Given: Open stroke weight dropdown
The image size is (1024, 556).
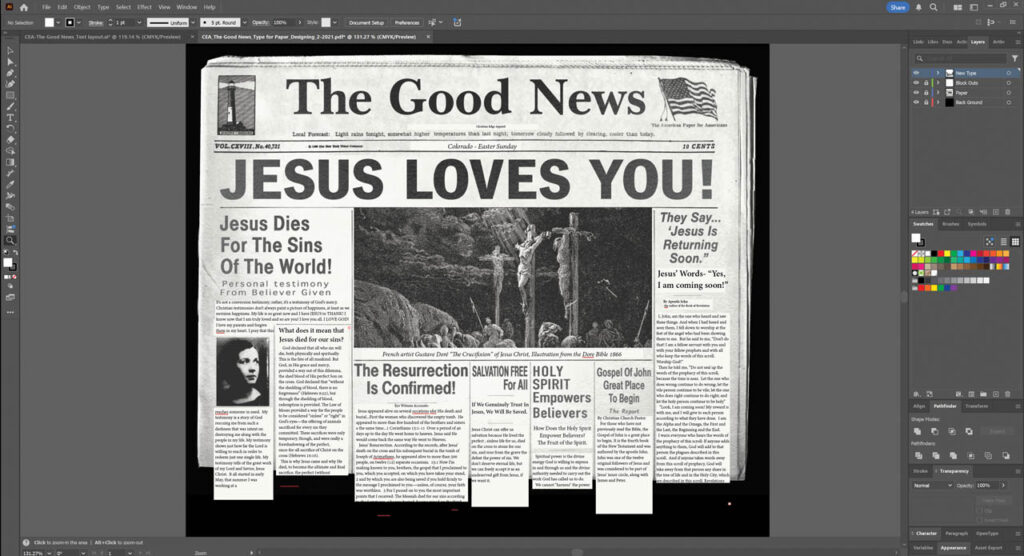Looking at the screenshot, I should click(x=139, y=22).
